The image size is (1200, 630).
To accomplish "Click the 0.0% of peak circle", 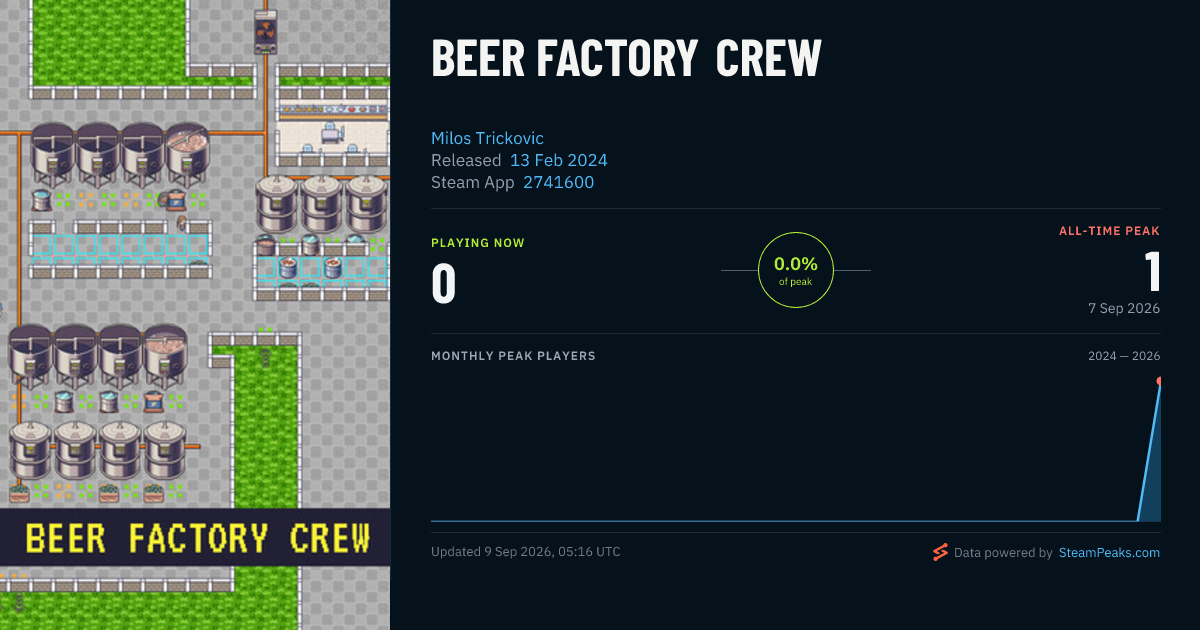I will point(796,270).
